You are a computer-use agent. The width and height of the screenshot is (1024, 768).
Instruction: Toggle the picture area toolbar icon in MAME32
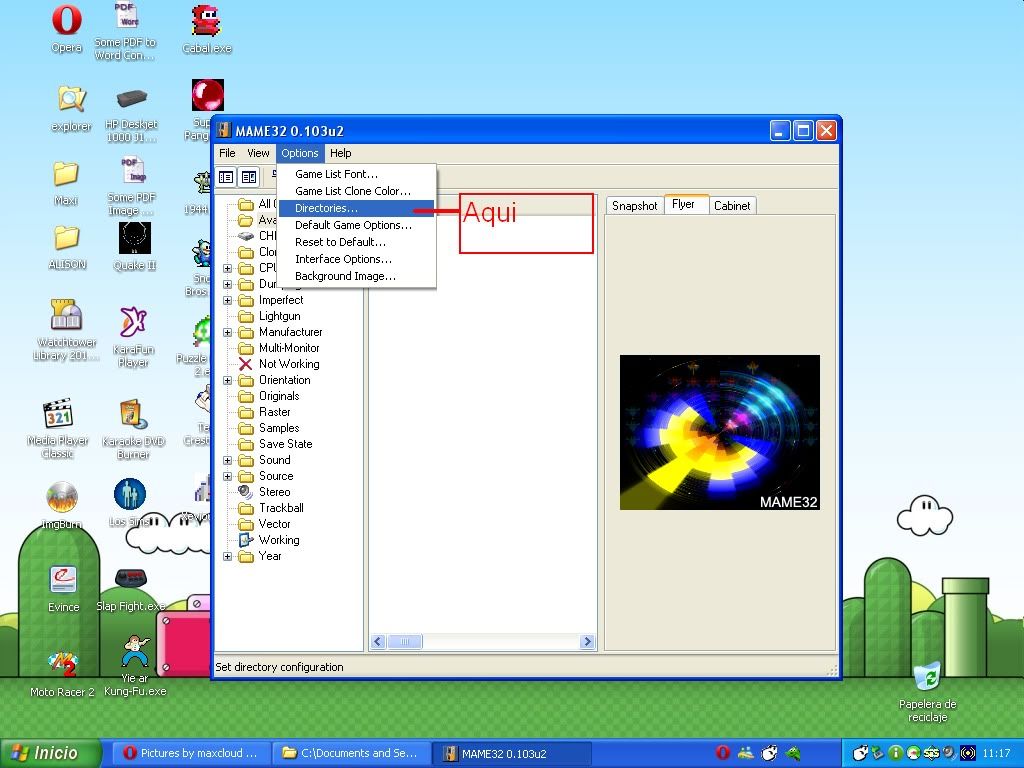(249, 177)
